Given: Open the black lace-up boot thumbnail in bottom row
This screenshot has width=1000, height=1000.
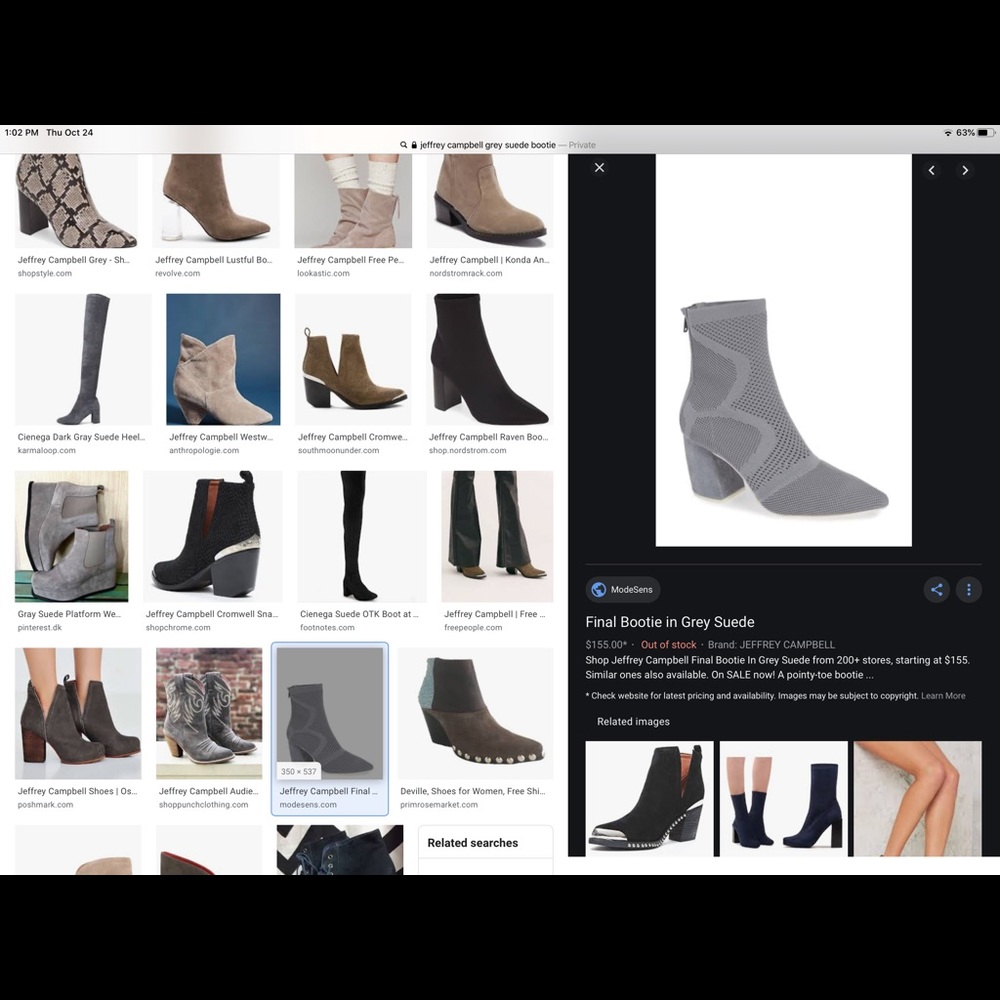Looking at the screenshot, I should [340, 849].
